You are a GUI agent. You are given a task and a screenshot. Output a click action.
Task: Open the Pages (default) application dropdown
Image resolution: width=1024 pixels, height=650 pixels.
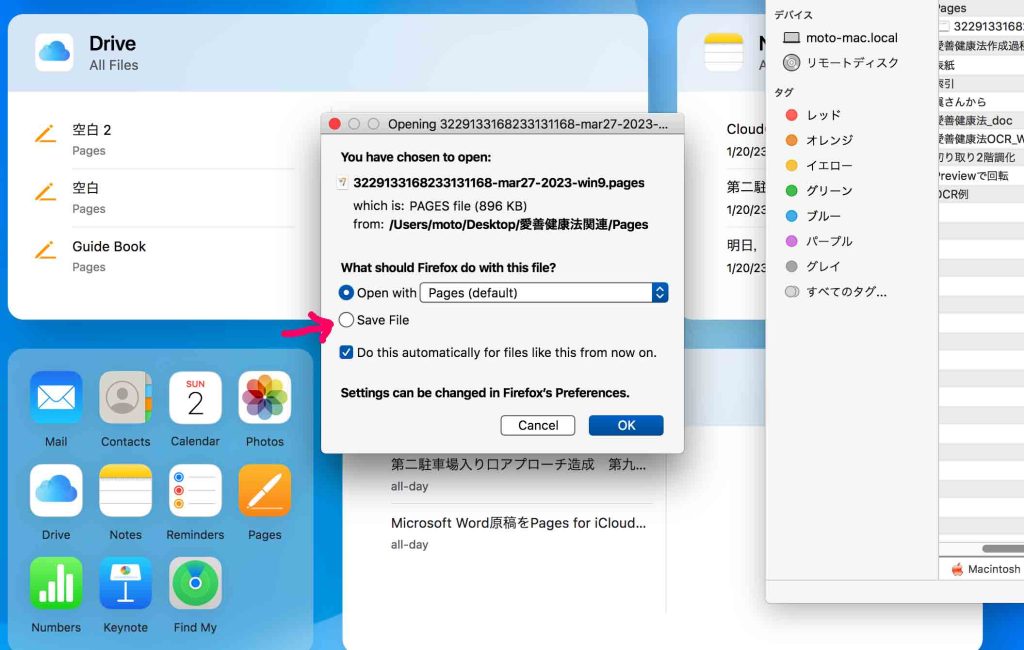tap(544, 293)
